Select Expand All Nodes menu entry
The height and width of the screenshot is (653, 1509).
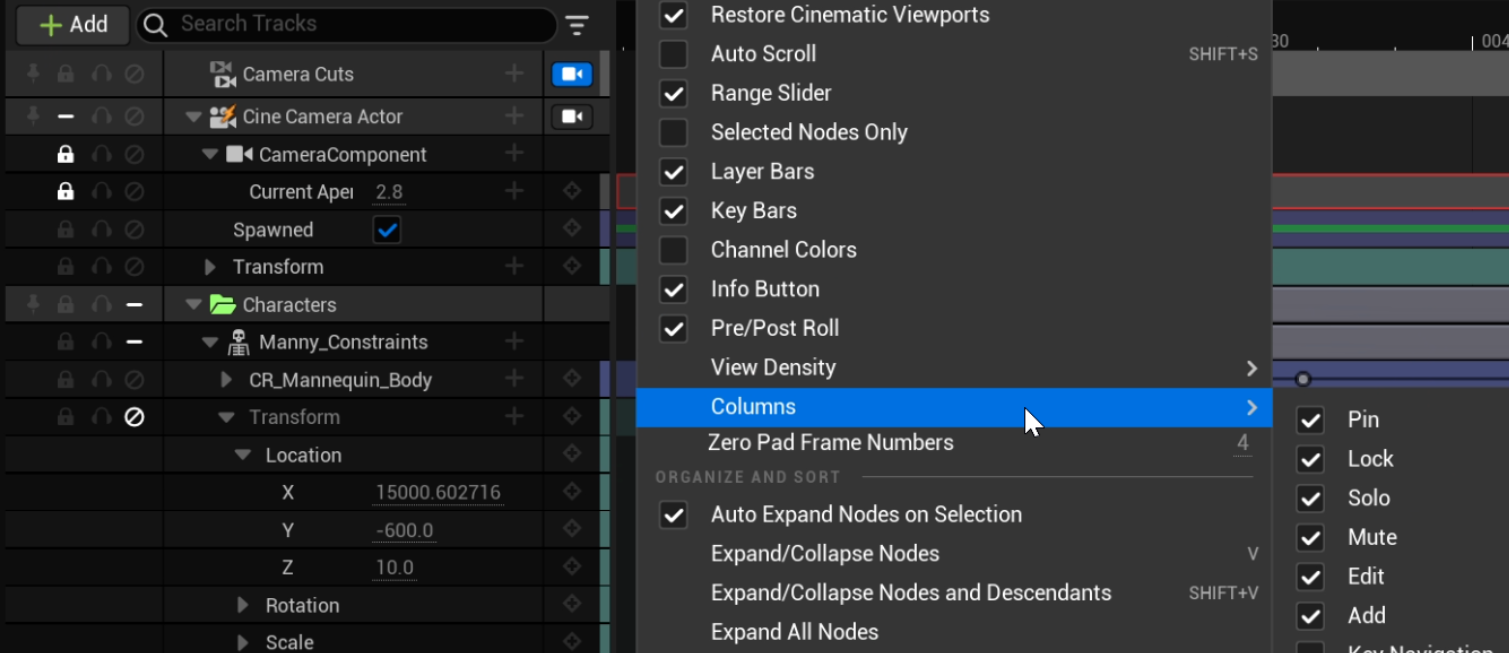(x=794, y=632)
